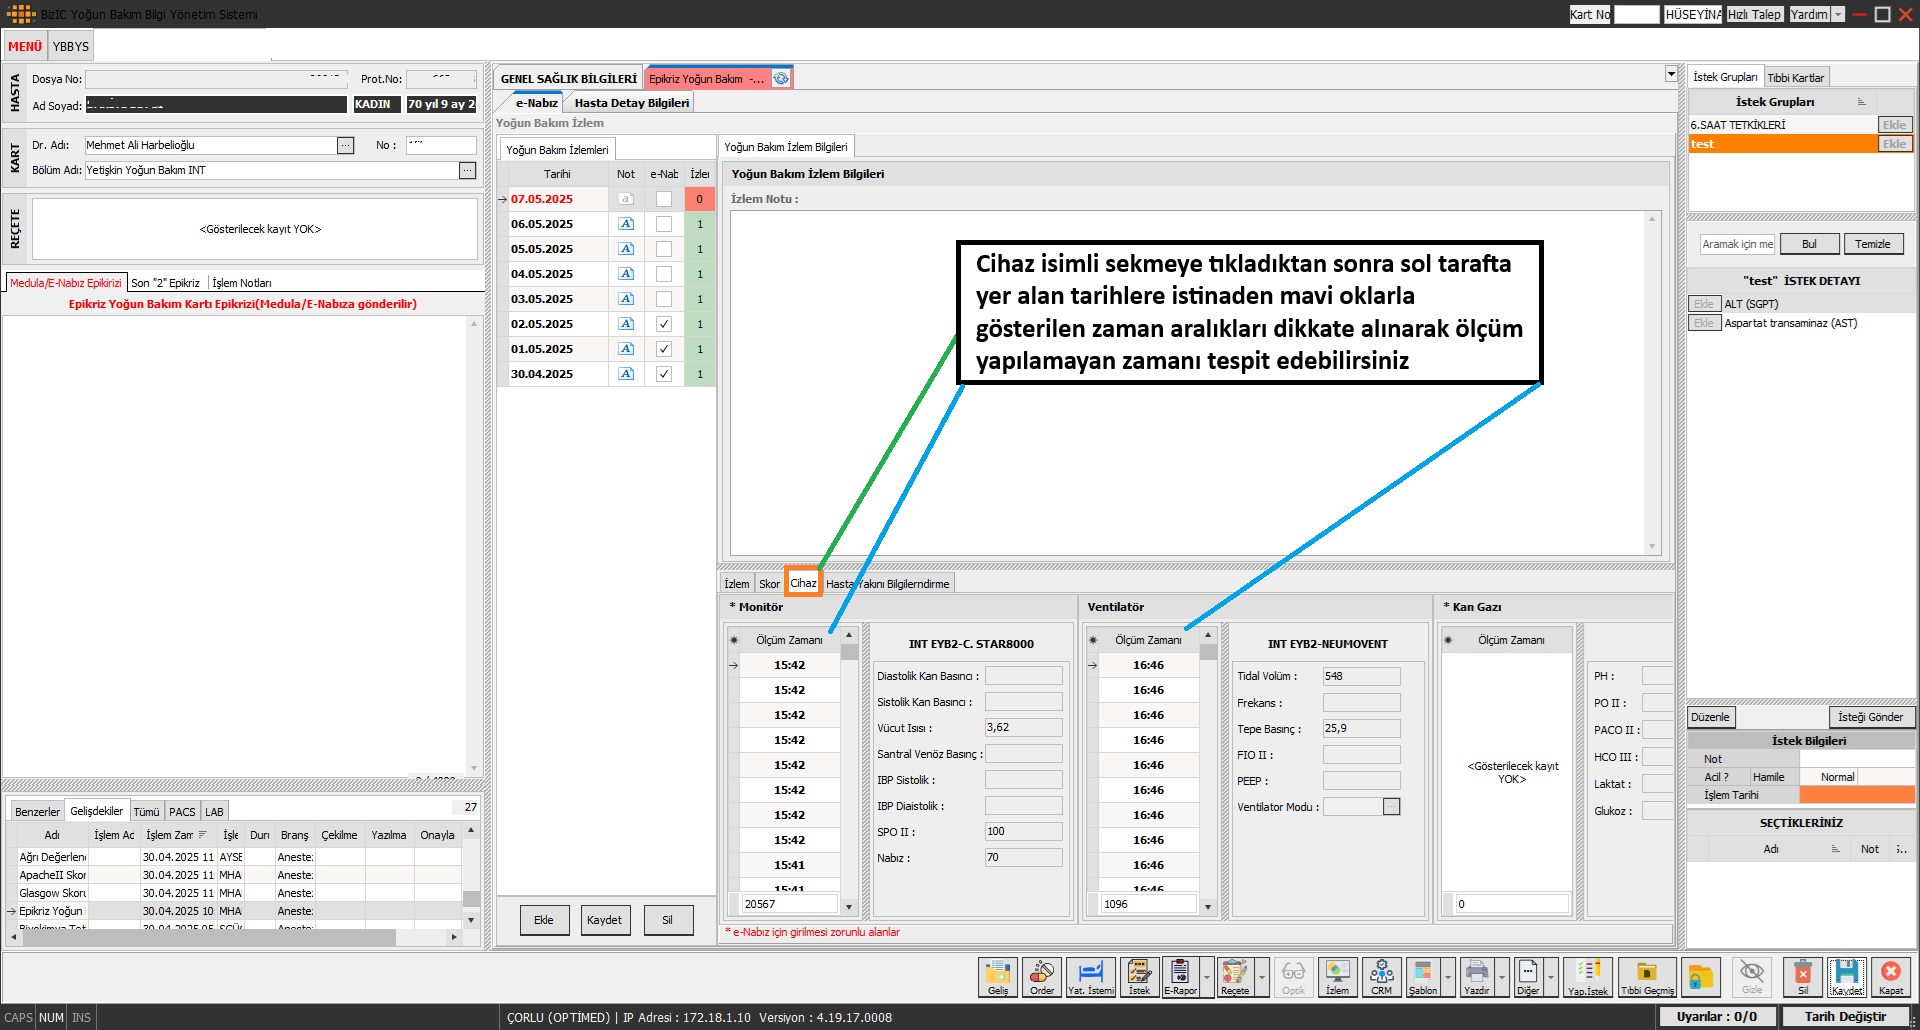The height and width of the screenshot is (1030, 1920).
Task: Click the orange İşlem Tarihi field
Action: [x=1857, y=795]
